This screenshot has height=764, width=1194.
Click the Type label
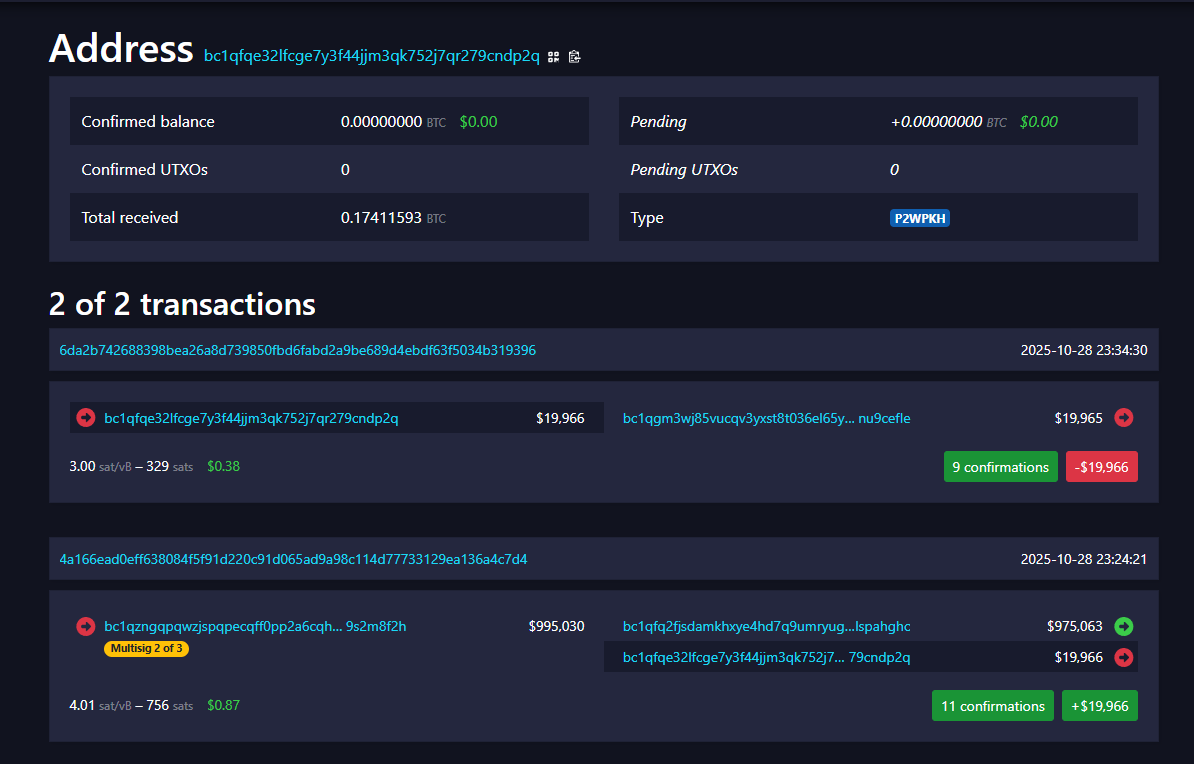(x=646, y=218)
